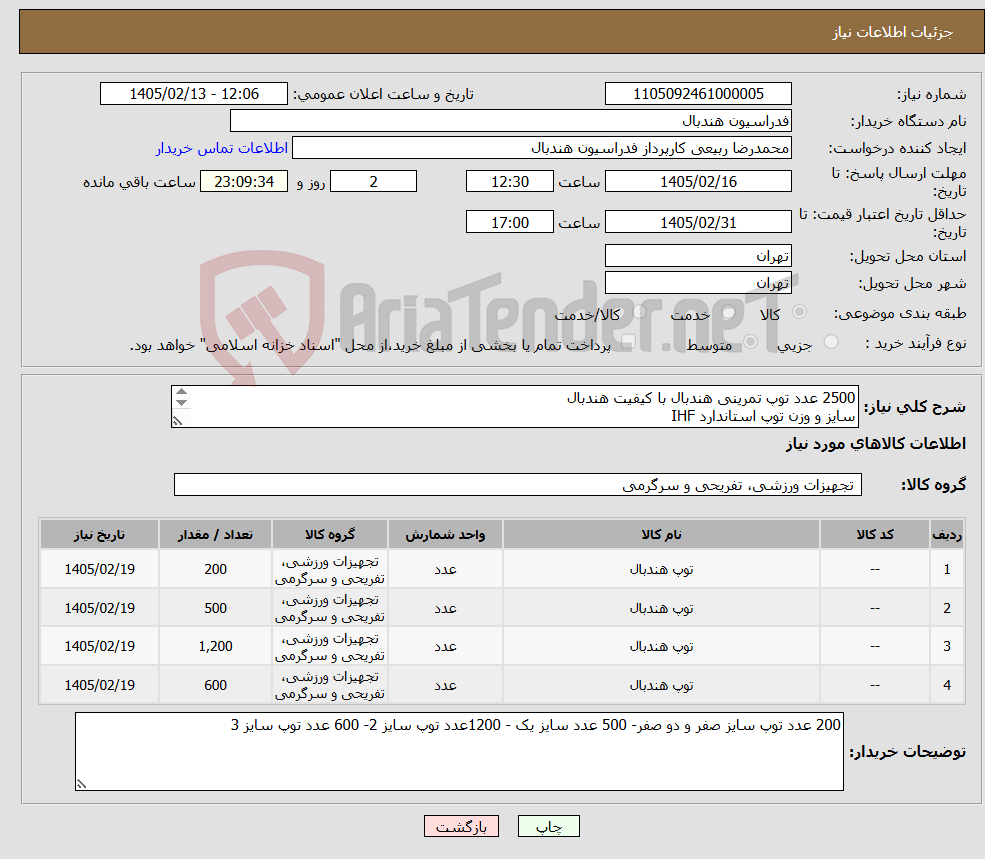The image size is (985, 859).
Task: Click the تاریخ نیاز column header
Action: tap(99, 534)
